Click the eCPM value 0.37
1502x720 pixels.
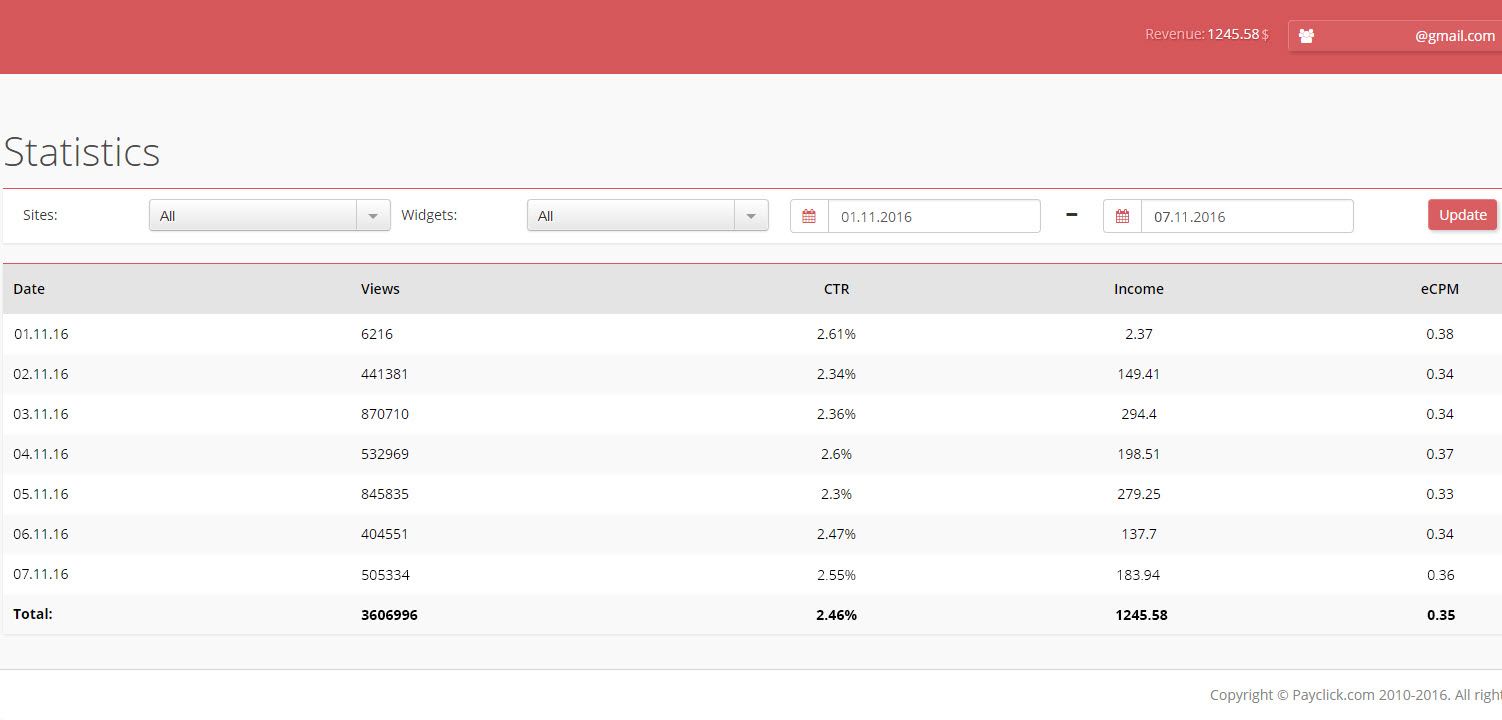(x=1440, y=454)
